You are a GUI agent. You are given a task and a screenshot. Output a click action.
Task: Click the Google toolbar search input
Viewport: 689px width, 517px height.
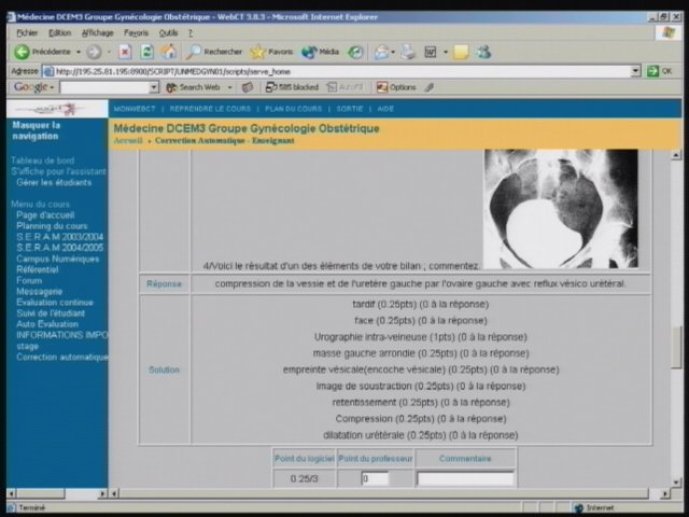tap(105, 87)
